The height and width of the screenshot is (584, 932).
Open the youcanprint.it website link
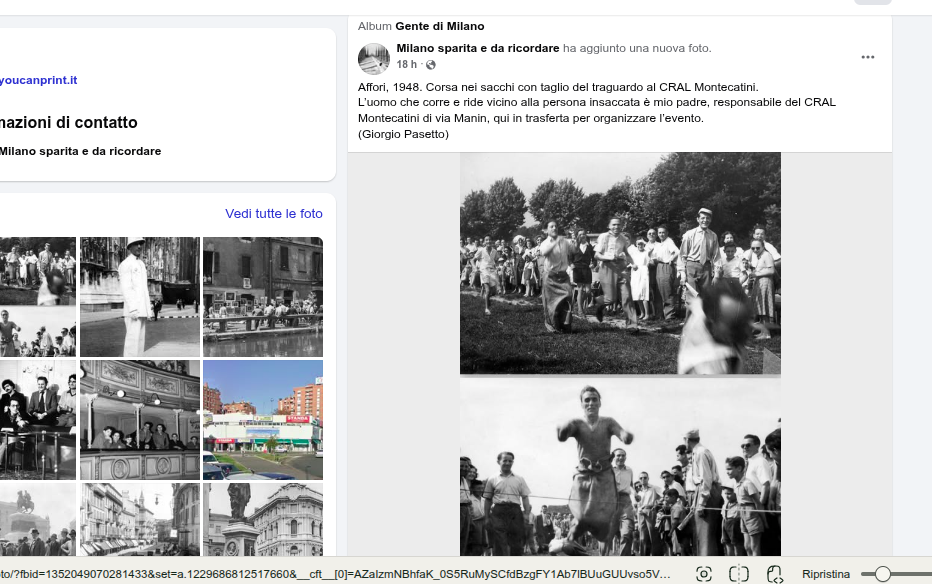[x=38, y=80]
